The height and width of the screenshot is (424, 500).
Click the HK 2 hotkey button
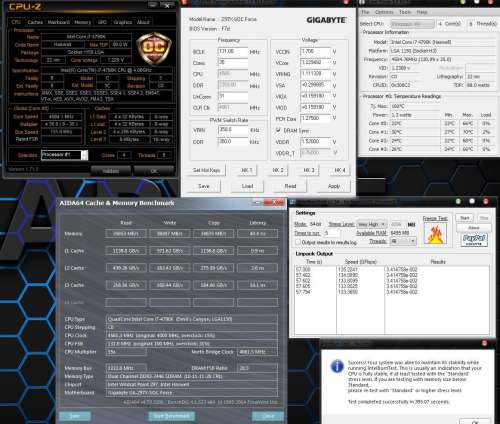coord(278,170)
